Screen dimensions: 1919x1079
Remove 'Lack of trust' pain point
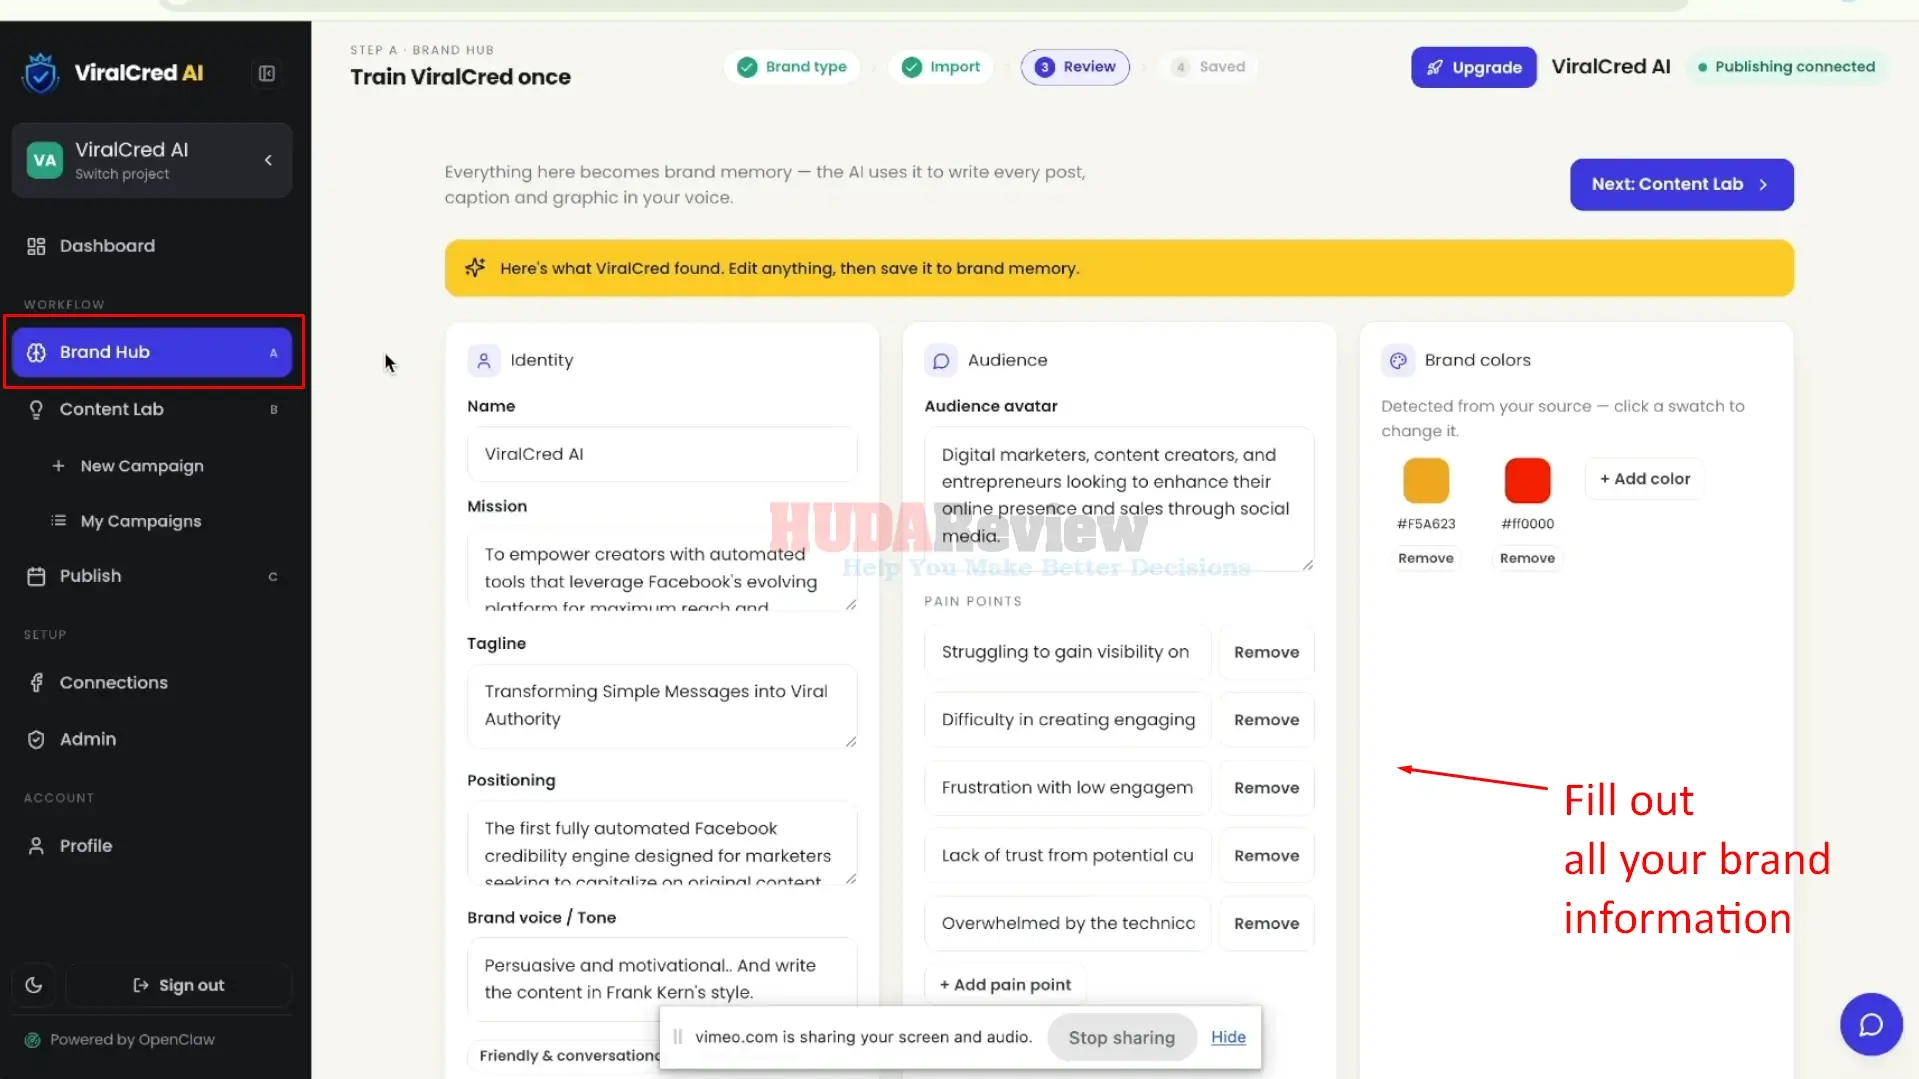[1266, 856]
